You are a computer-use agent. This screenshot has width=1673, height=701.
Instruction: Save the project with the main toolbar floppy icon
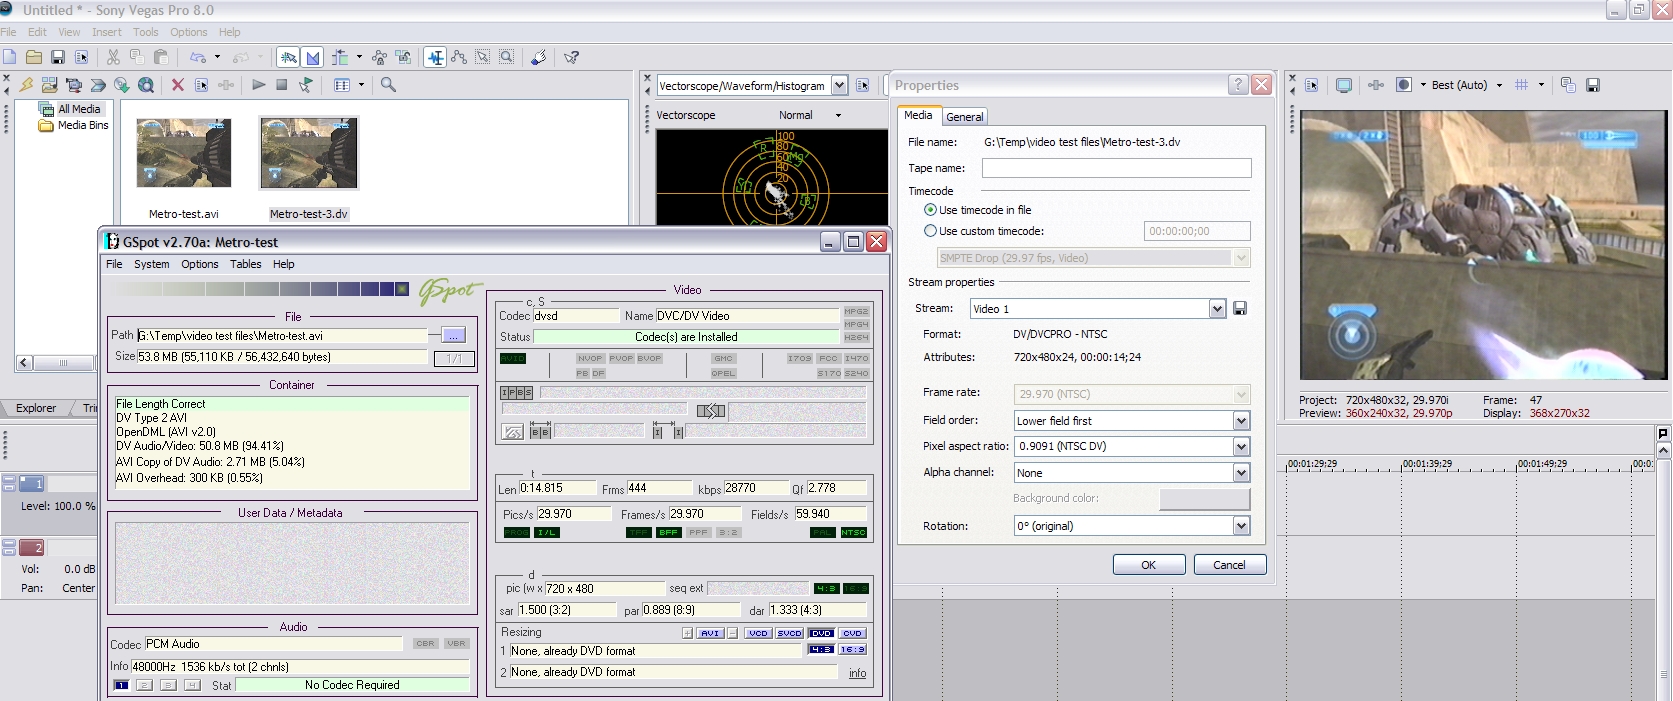58,57
